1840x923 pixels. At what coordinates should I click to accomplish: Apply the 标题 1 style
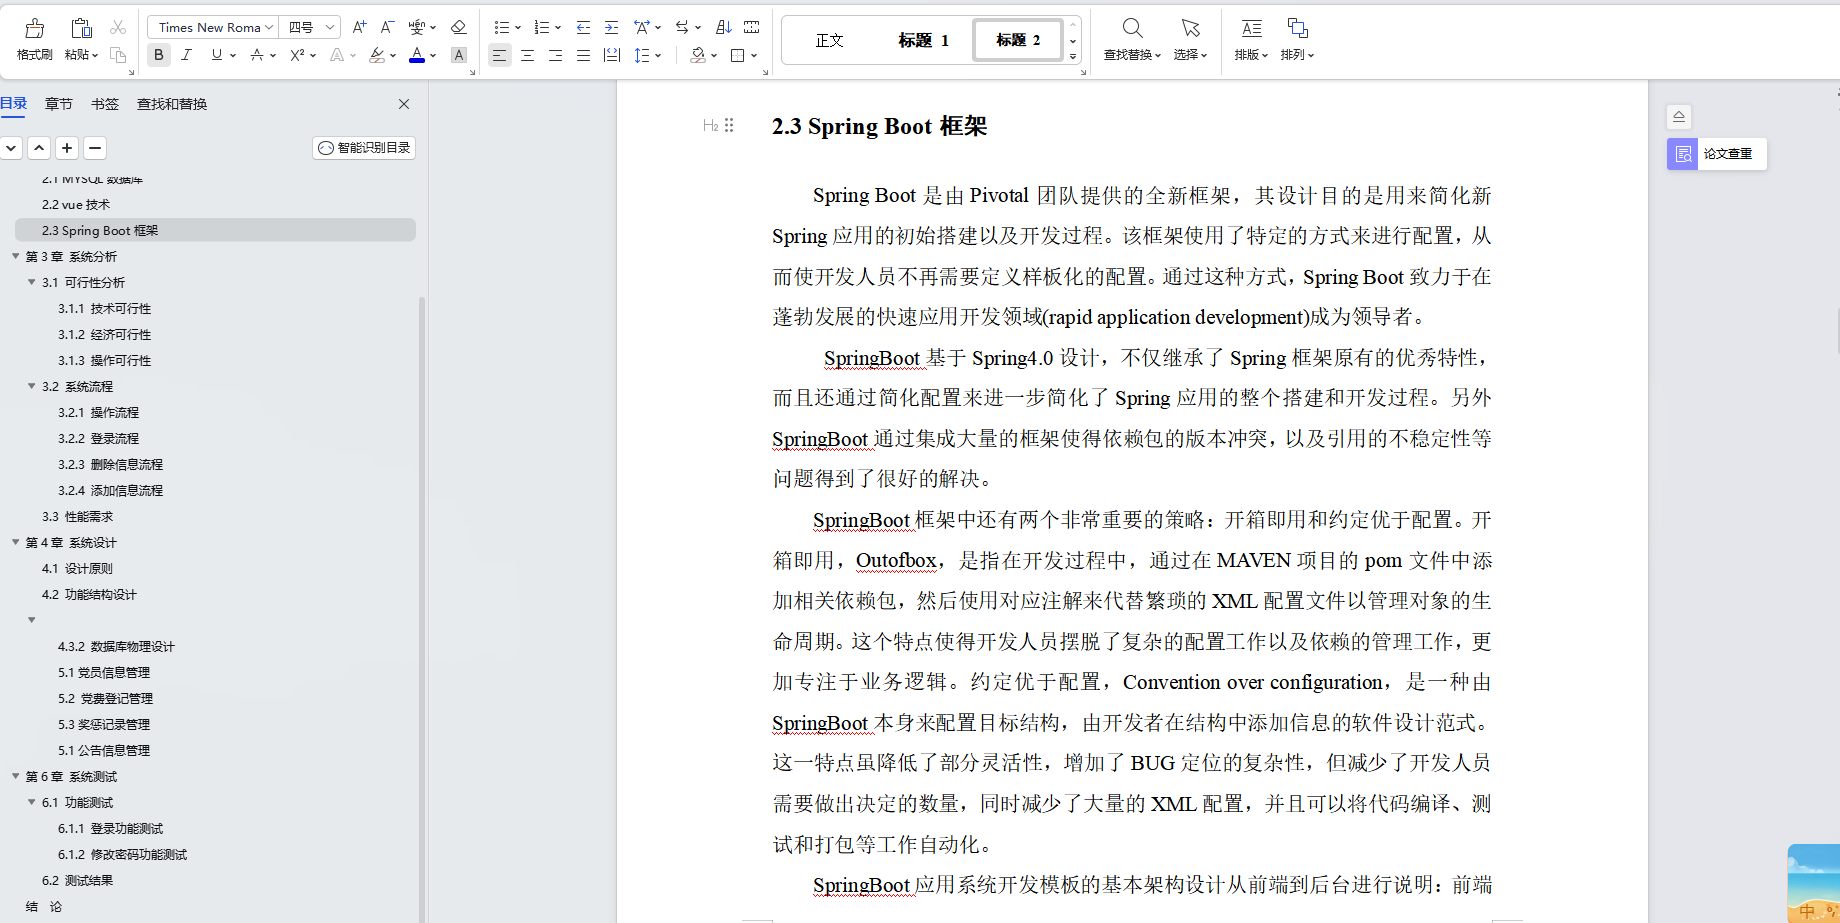[923, 40]
